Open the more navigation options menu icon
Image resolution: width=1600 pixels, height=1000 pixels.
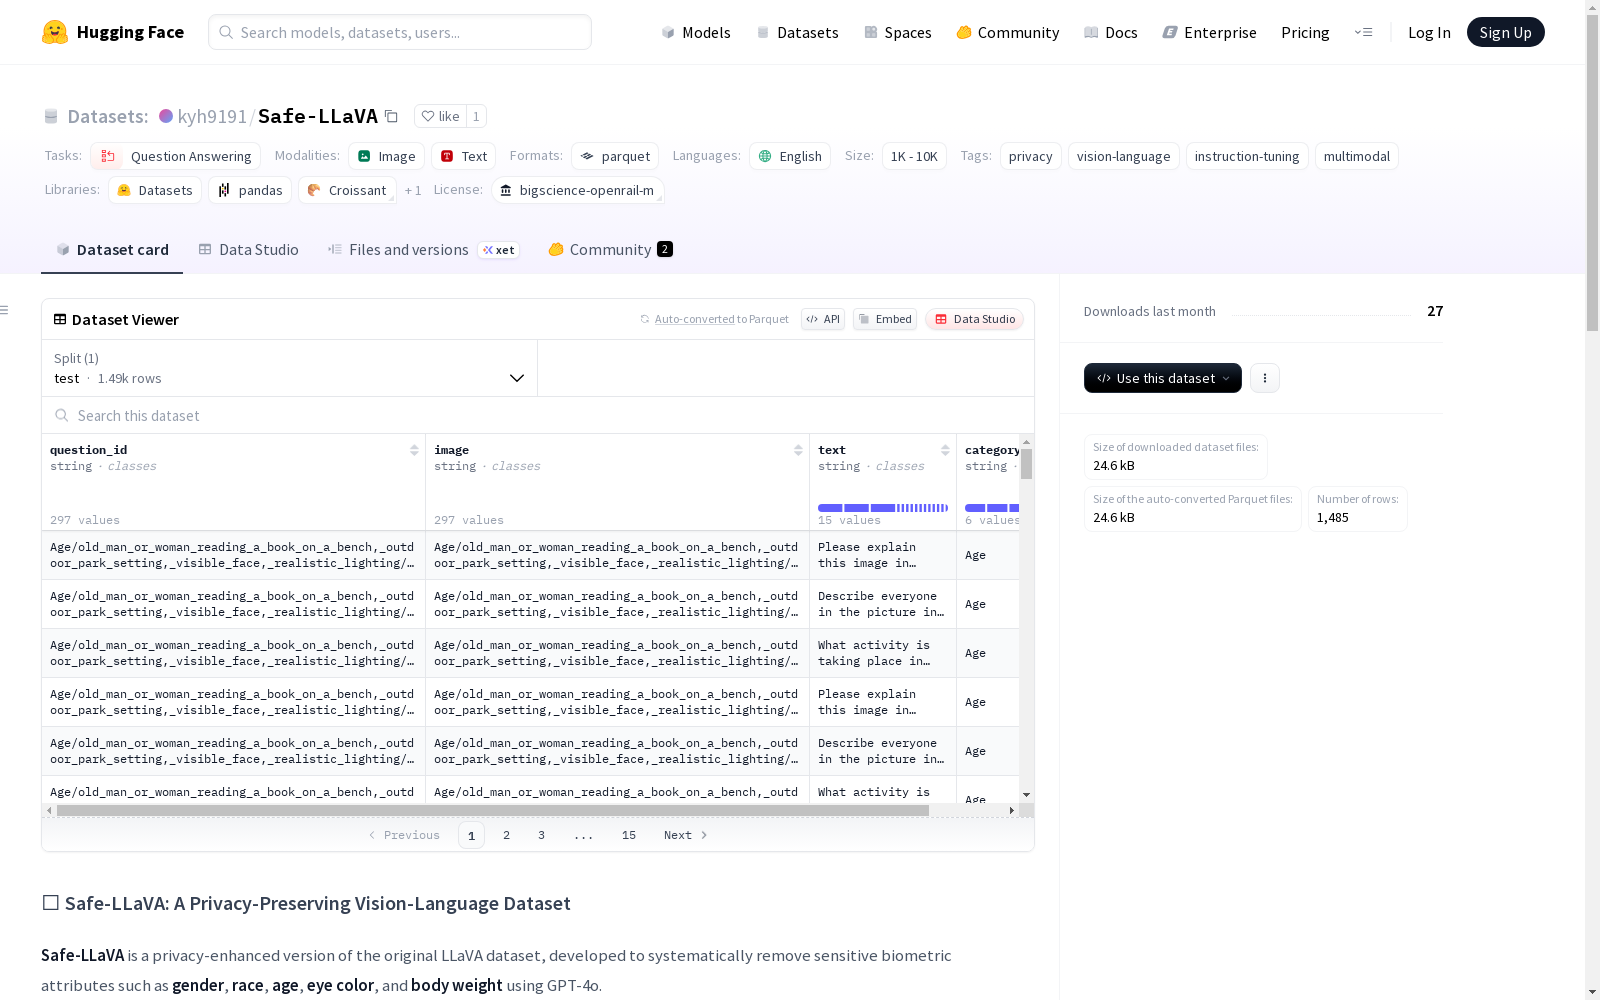[x=1363, y=32]
